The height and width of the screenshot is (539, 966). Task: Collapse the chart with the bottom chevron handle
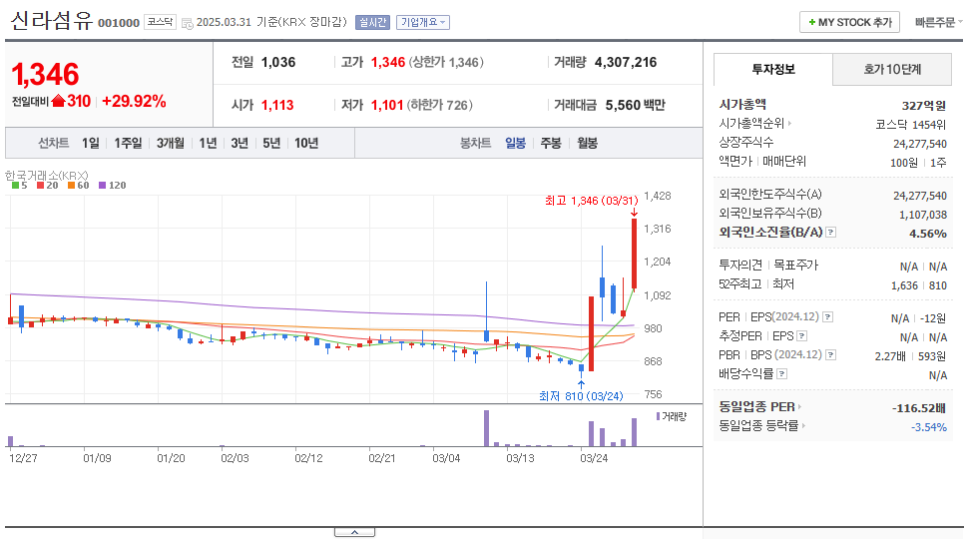click(x=354, y=532)
